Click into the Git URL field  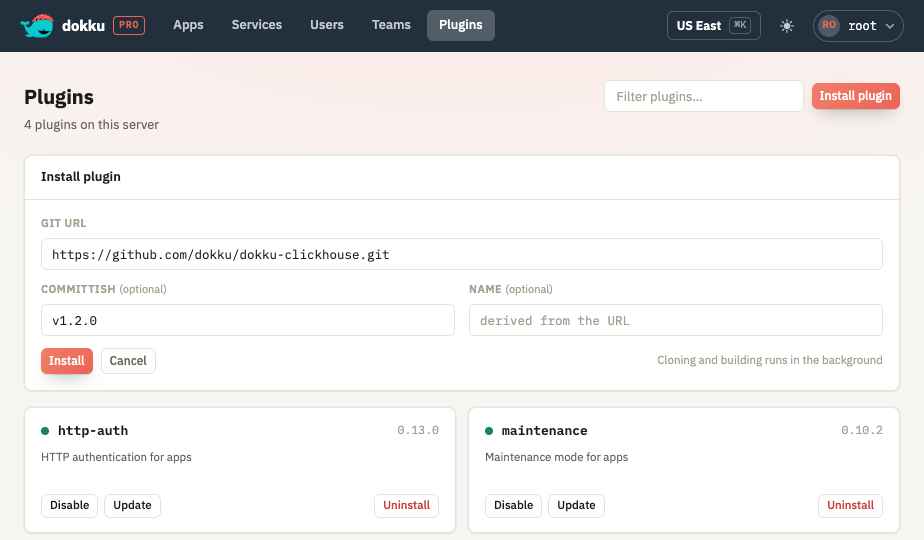[462, 254]
